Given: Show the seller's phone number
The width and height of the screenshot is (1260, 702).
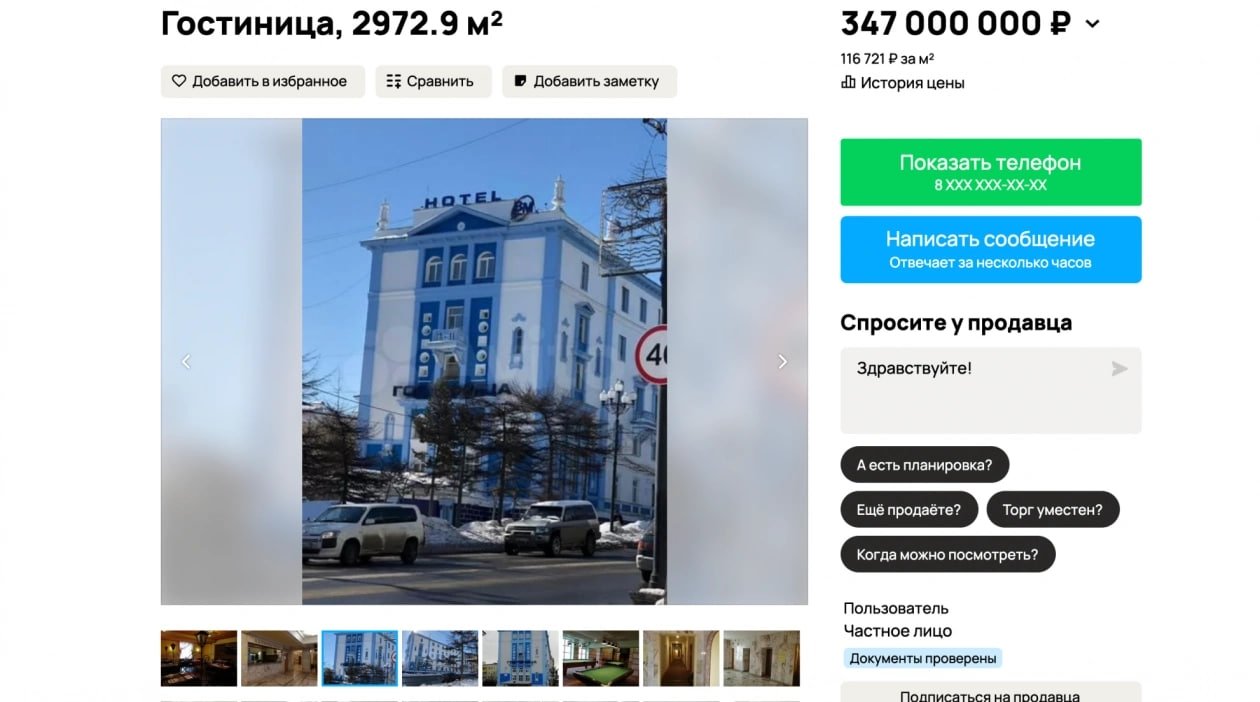Looking at the screenshot, I should [990, 172].
